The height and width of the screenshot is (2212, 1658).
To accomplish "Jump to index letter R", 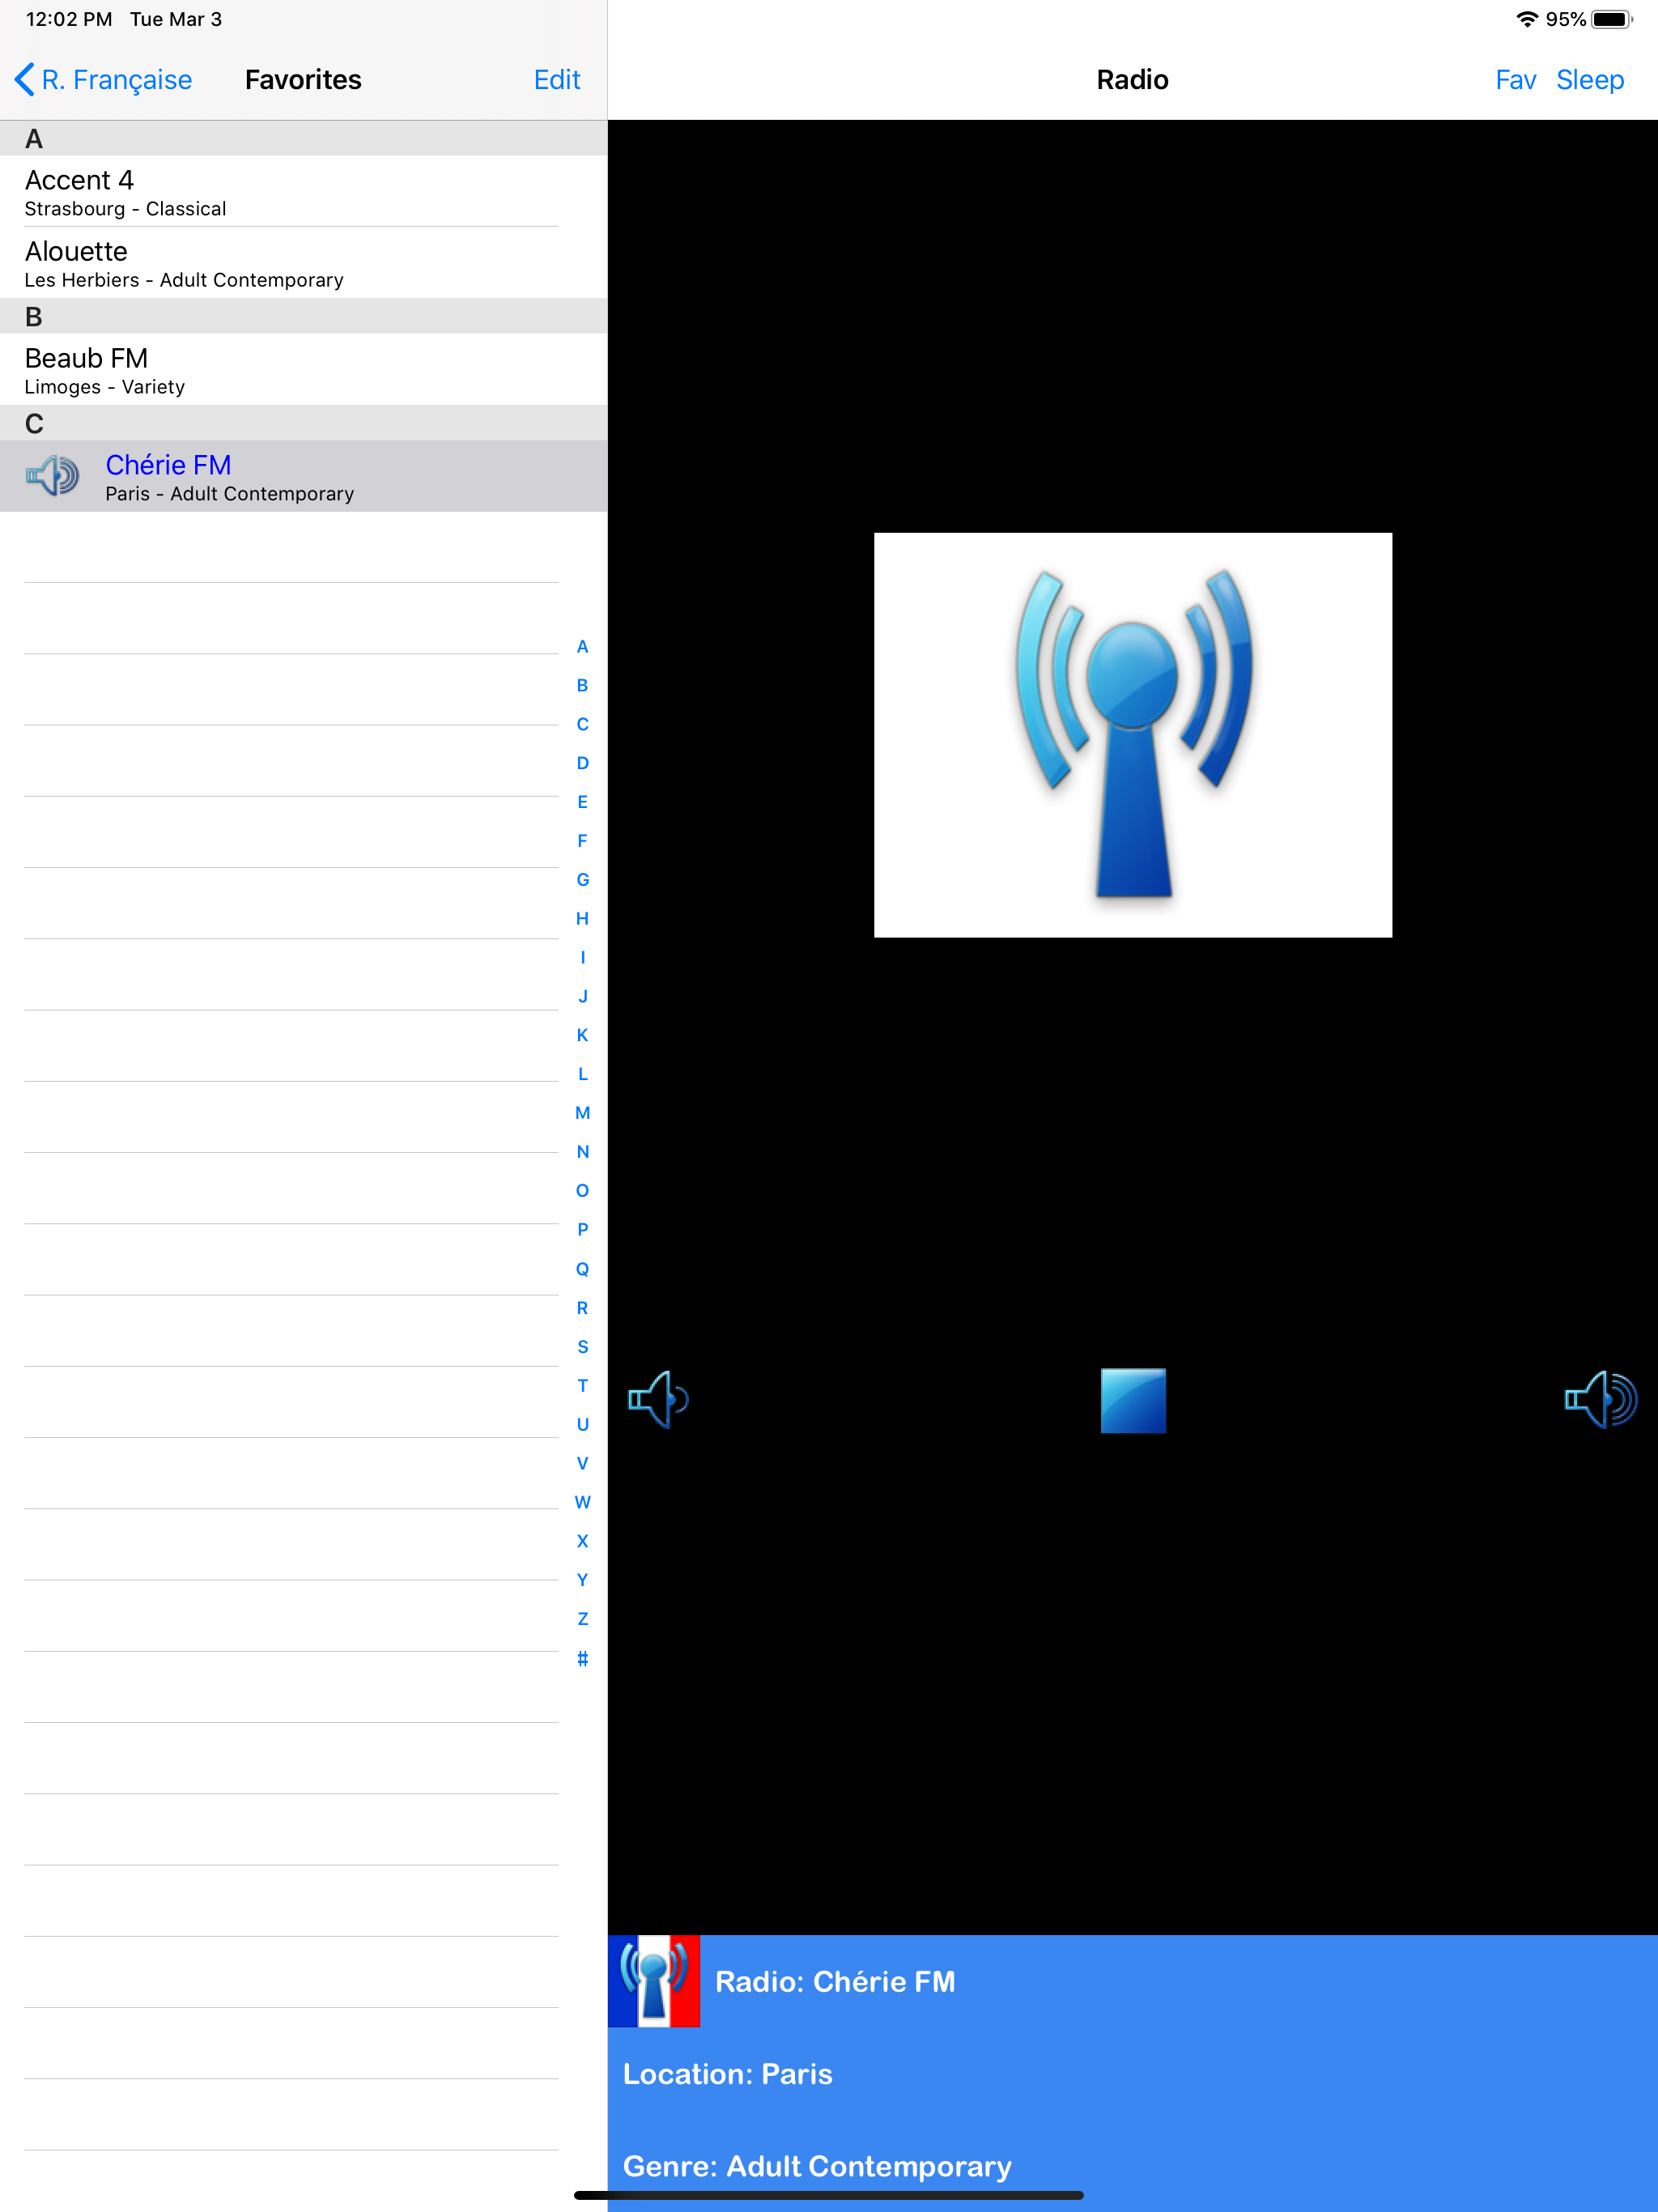I will point(583,1308).
